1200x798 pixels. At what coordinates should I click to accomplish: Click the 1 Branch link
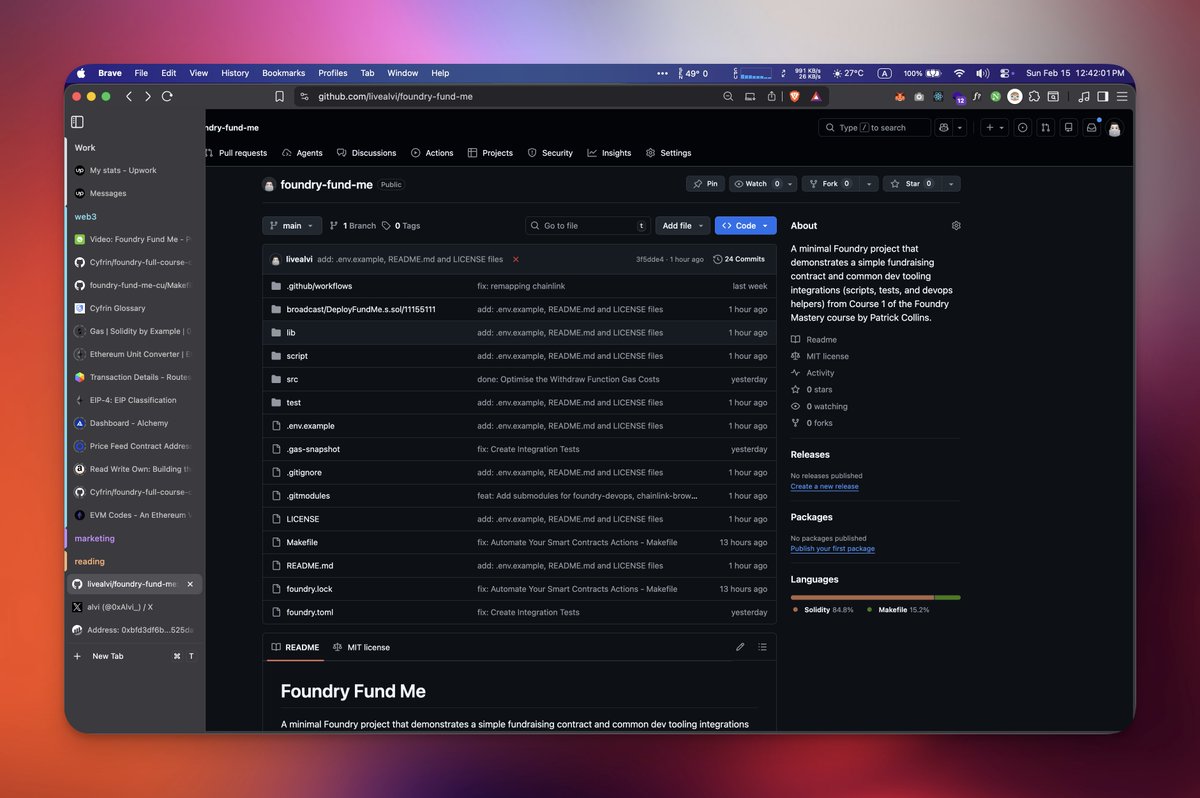tap(352, 226)
